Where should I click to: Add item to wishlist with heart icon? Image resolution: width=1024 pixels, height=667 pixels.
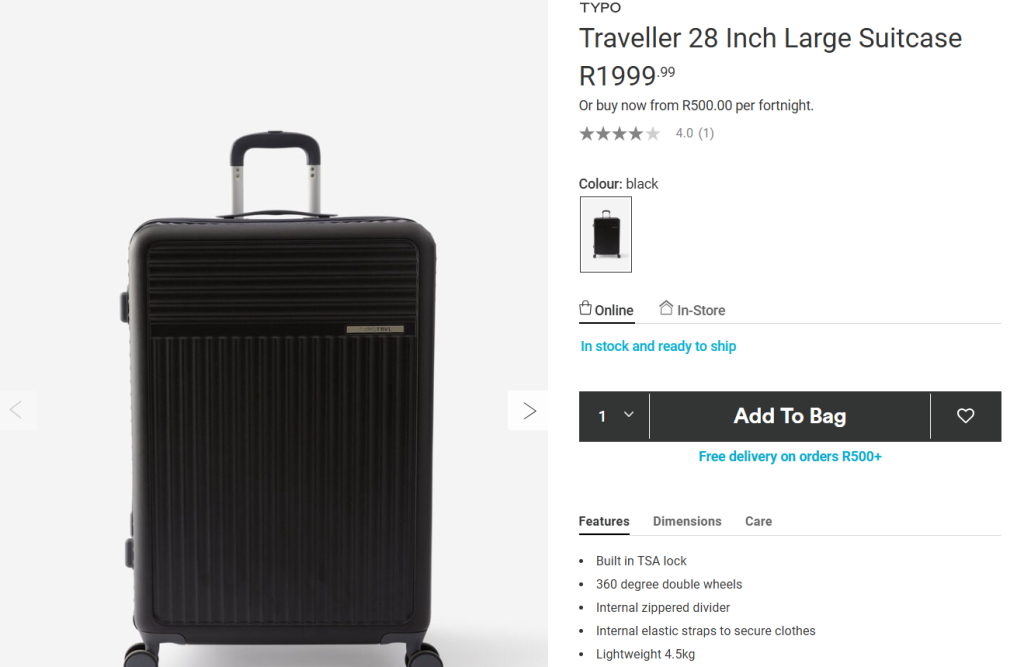click(x=965, y=416)
